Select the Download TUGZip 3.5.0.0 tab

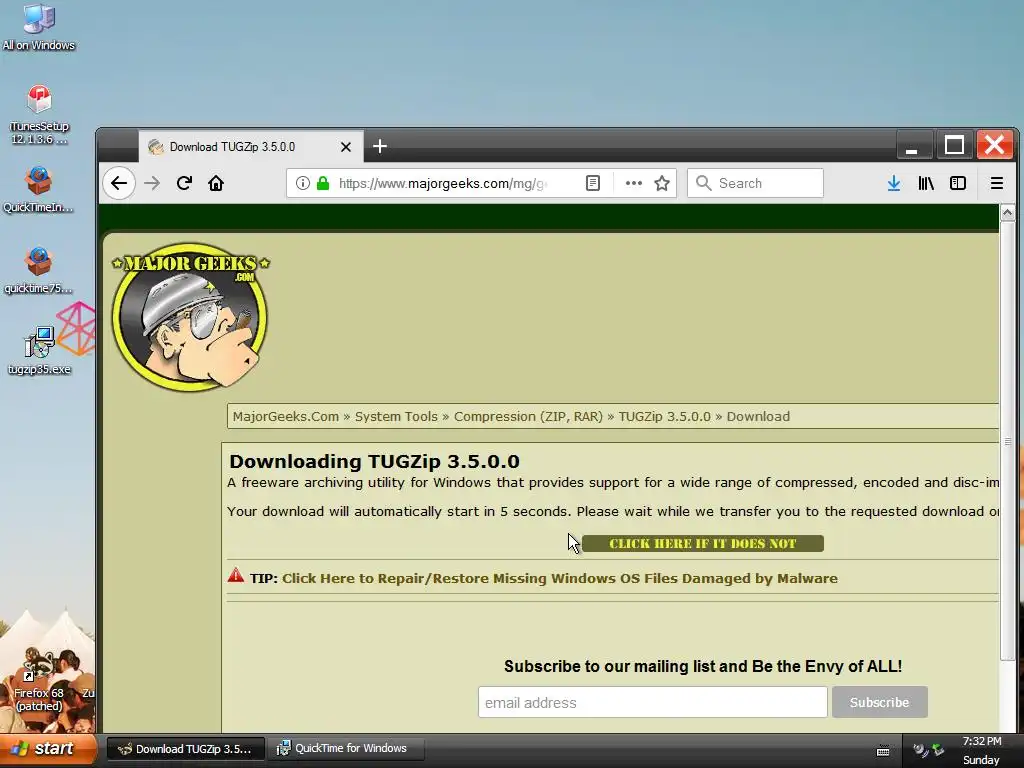click(251, 146)
